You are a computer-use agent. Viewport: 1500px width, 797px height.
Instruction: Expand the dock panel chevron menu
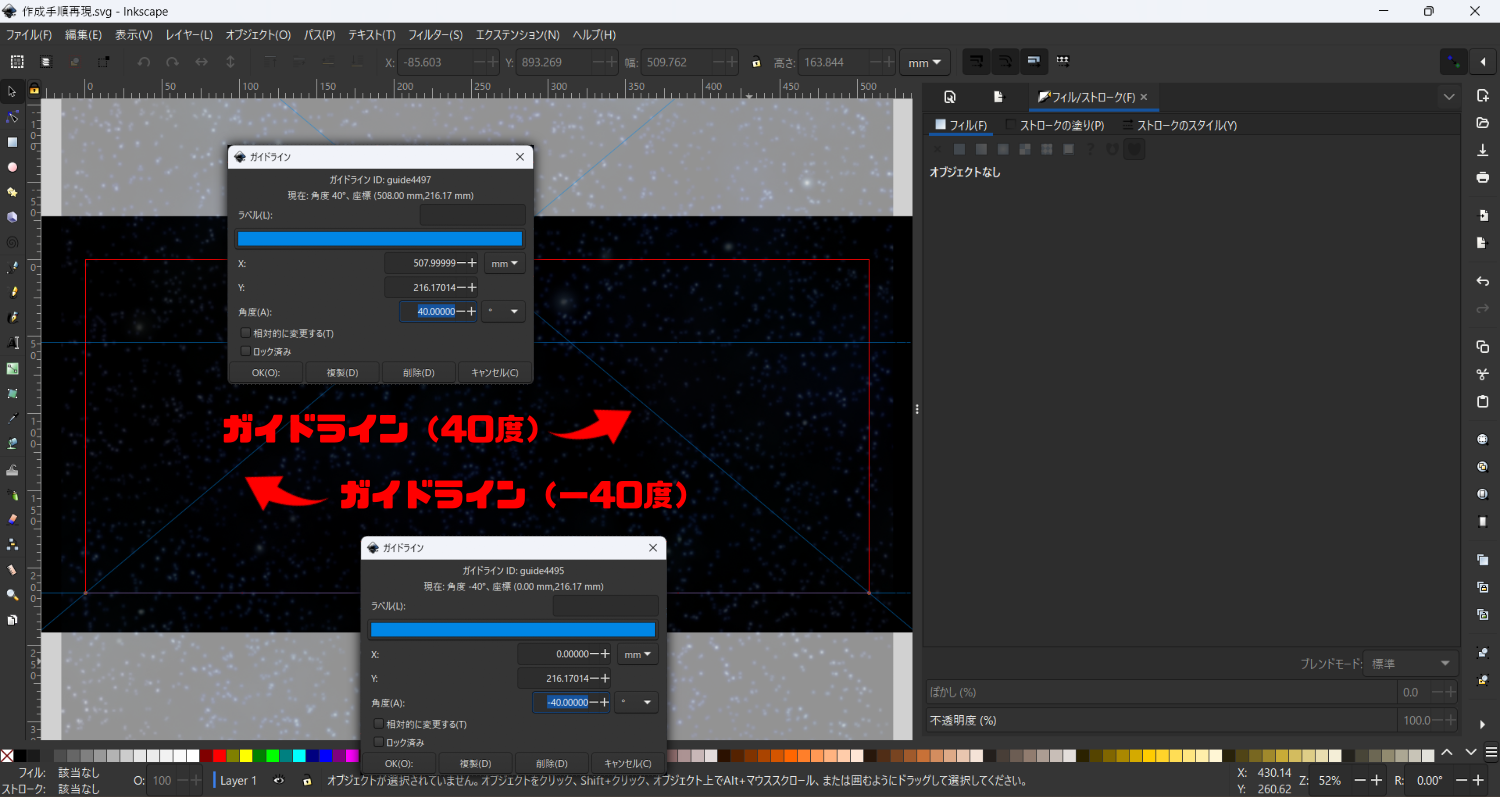(x=1448, y=97)
